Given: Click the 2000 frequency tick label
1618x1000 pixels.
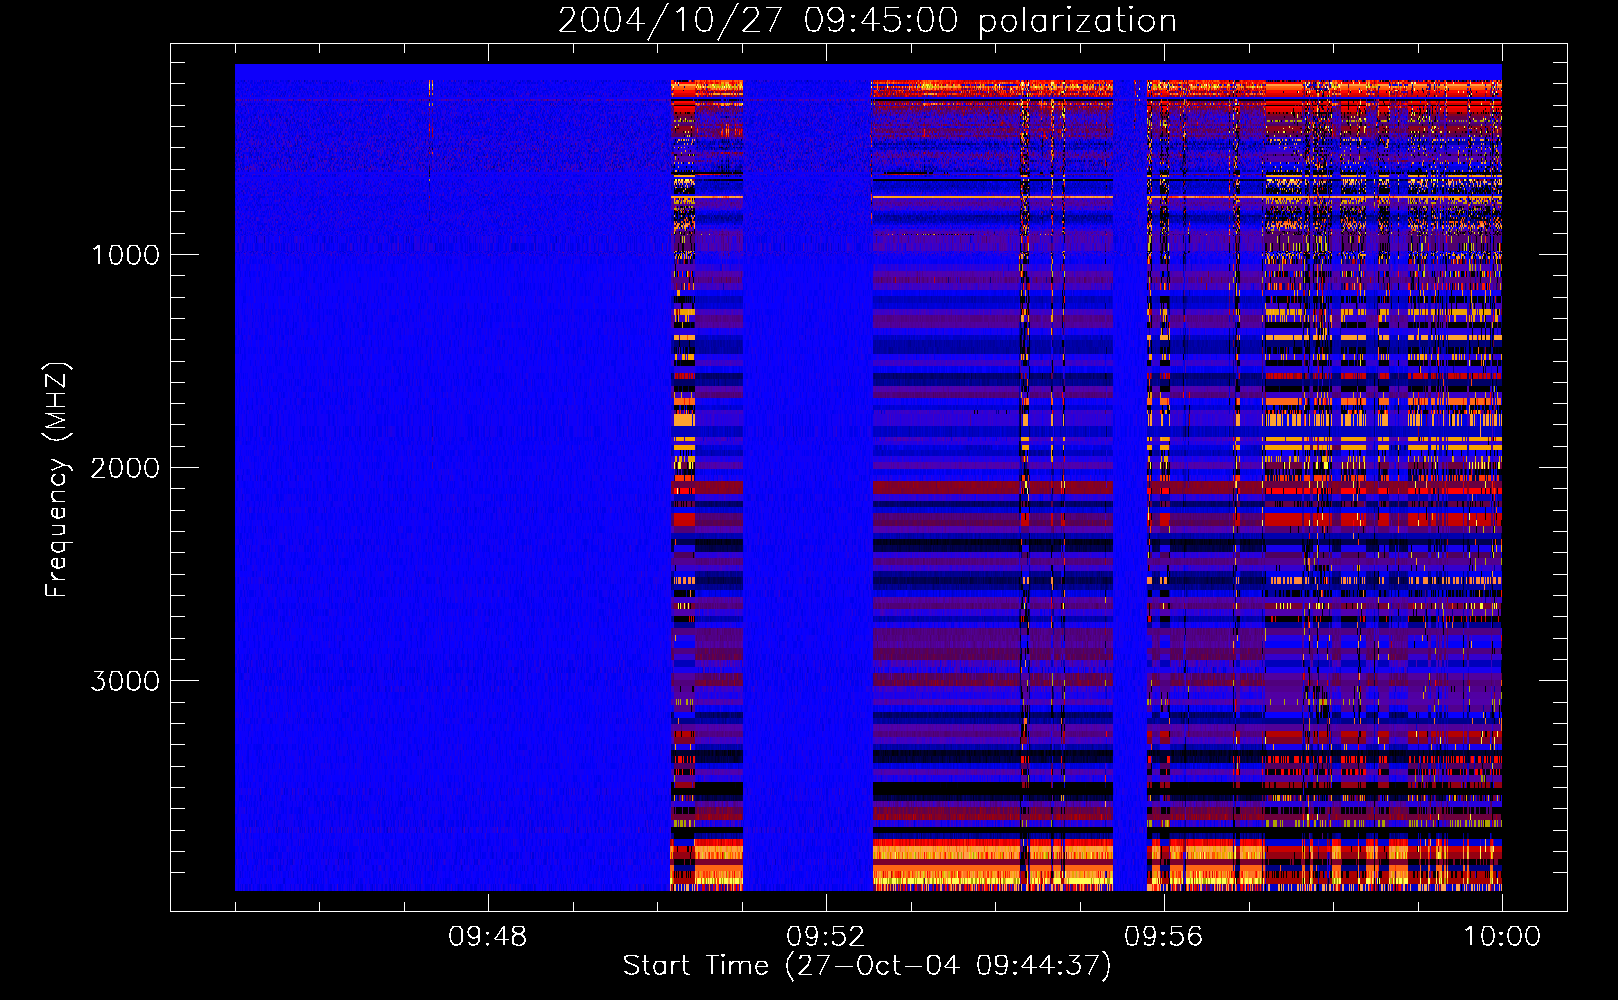Looking at the screenshot, I should 125,468.
